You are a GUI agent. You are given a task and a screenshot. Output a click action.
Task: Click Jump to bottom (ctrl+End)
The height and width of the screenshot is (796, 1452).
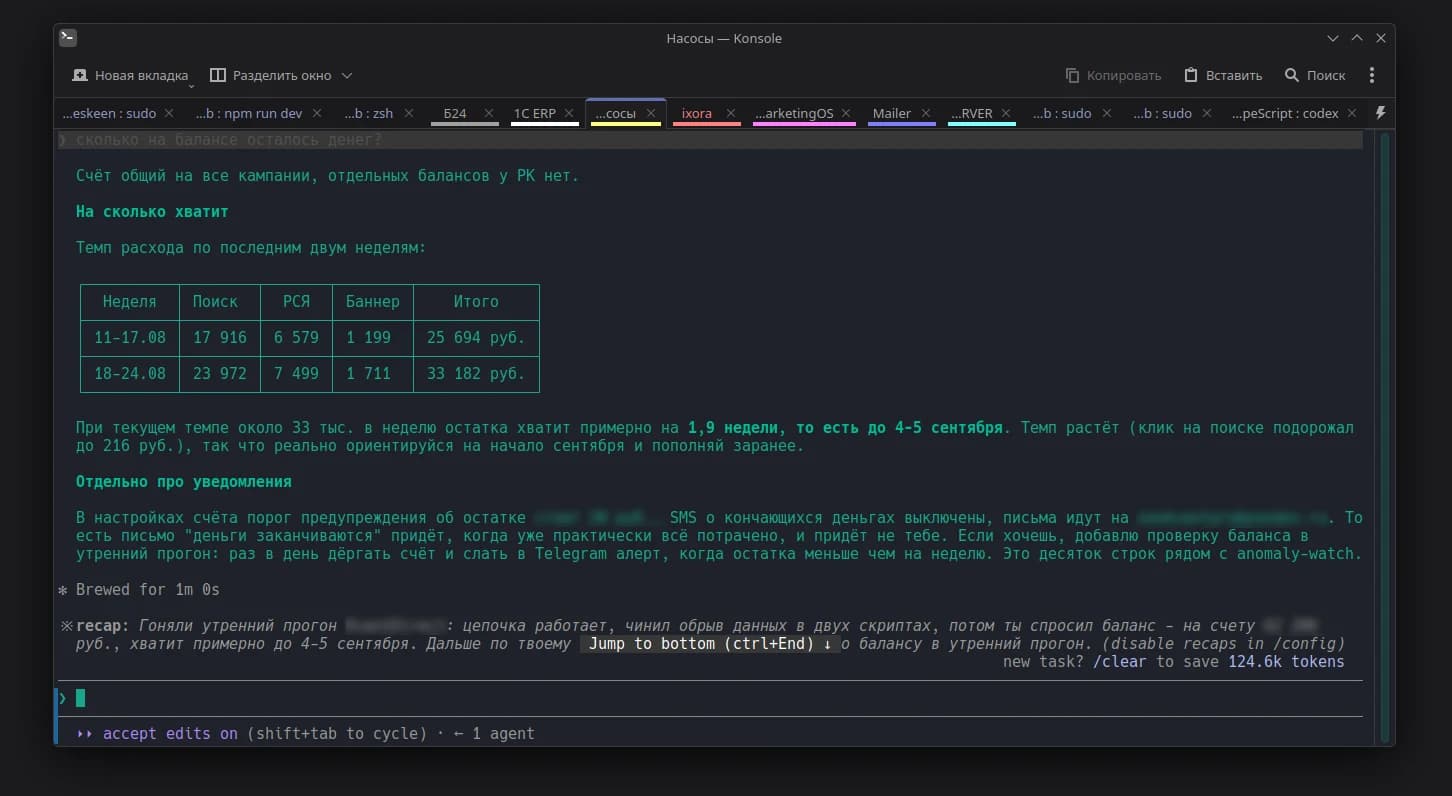[710, 643]
